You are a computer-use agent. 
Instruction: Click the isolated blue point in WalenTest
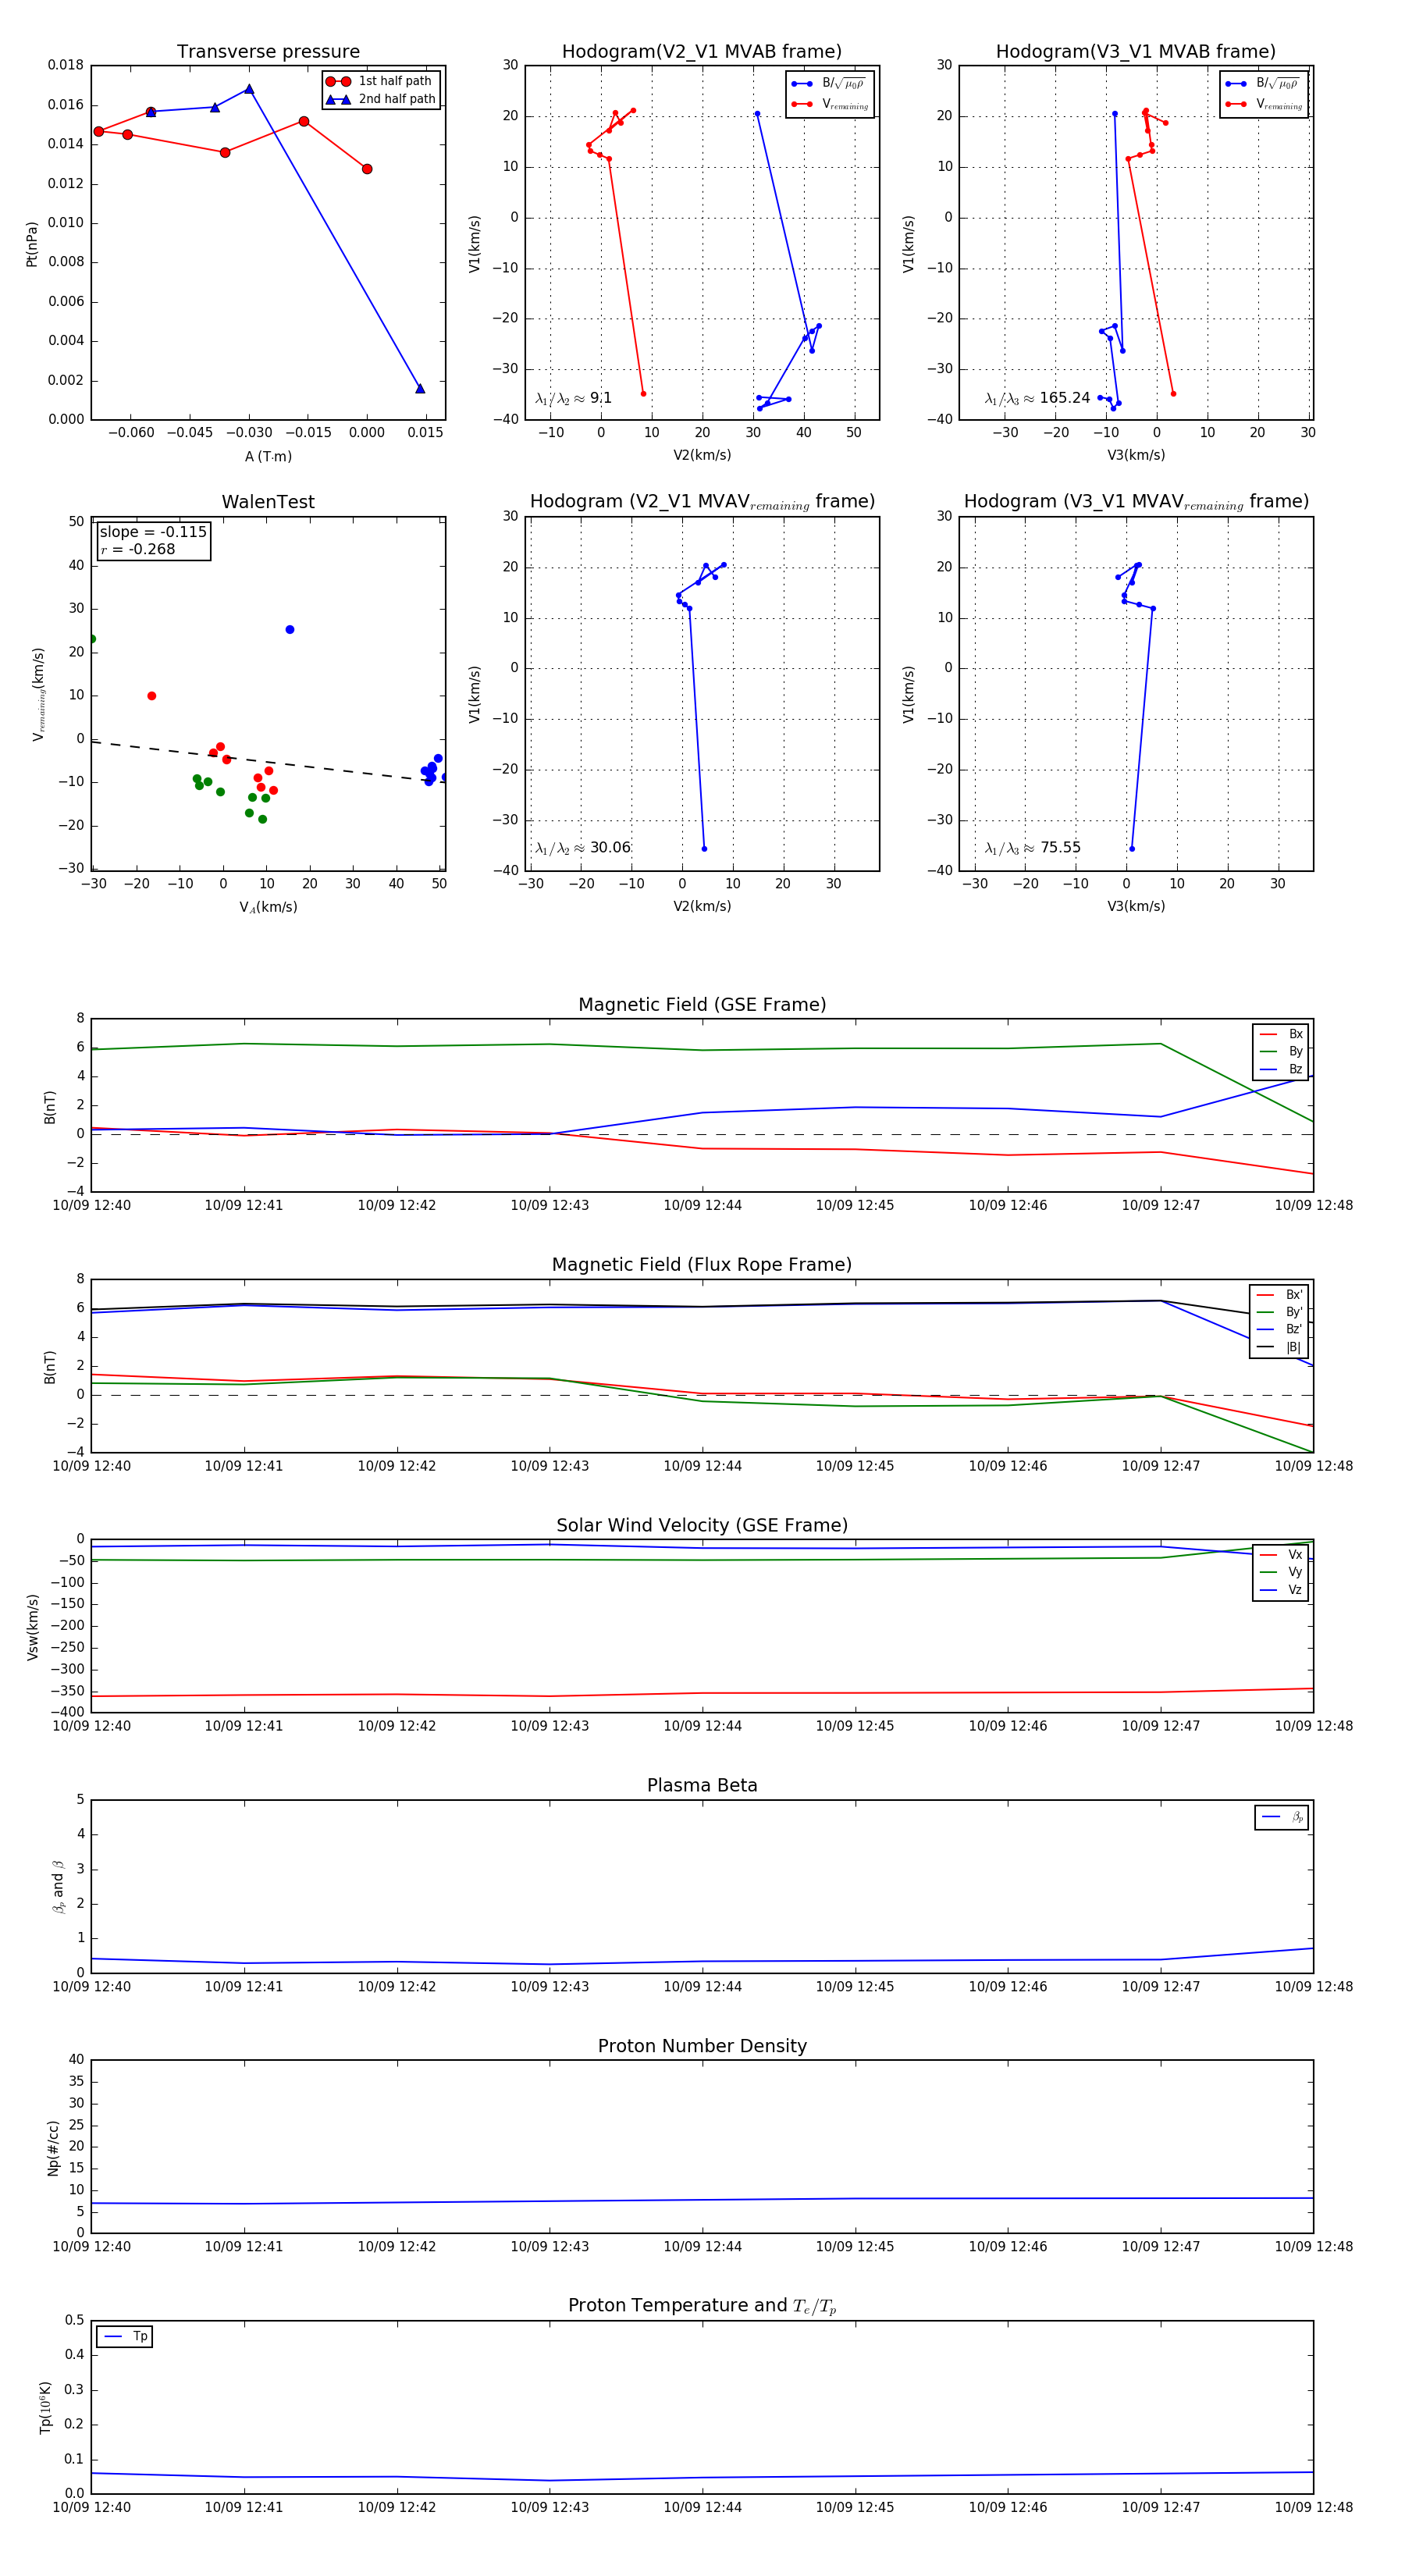(x=290, y=630)
